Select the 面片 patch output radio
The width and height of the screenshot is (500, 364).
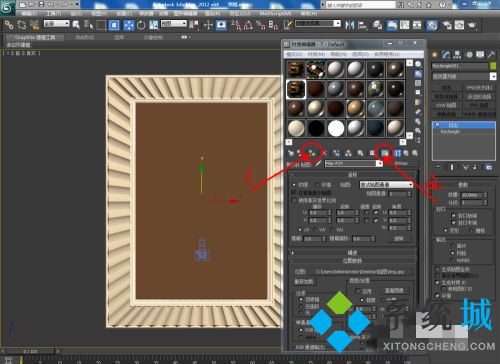[452, 246]
